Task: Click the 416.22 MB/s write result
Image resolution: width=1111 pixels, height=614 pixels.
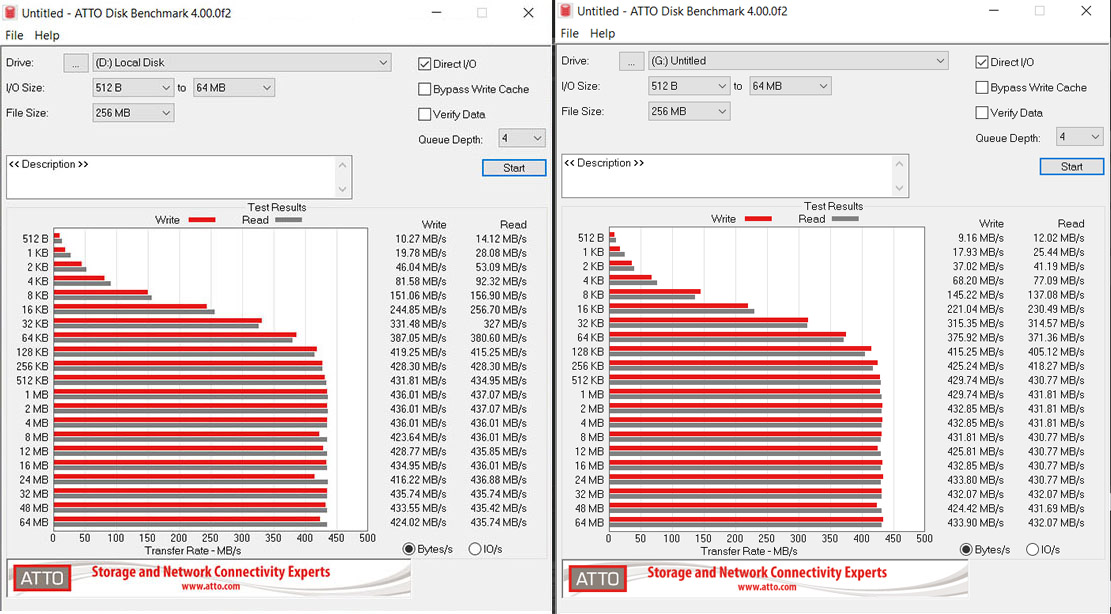Action: 418,479
